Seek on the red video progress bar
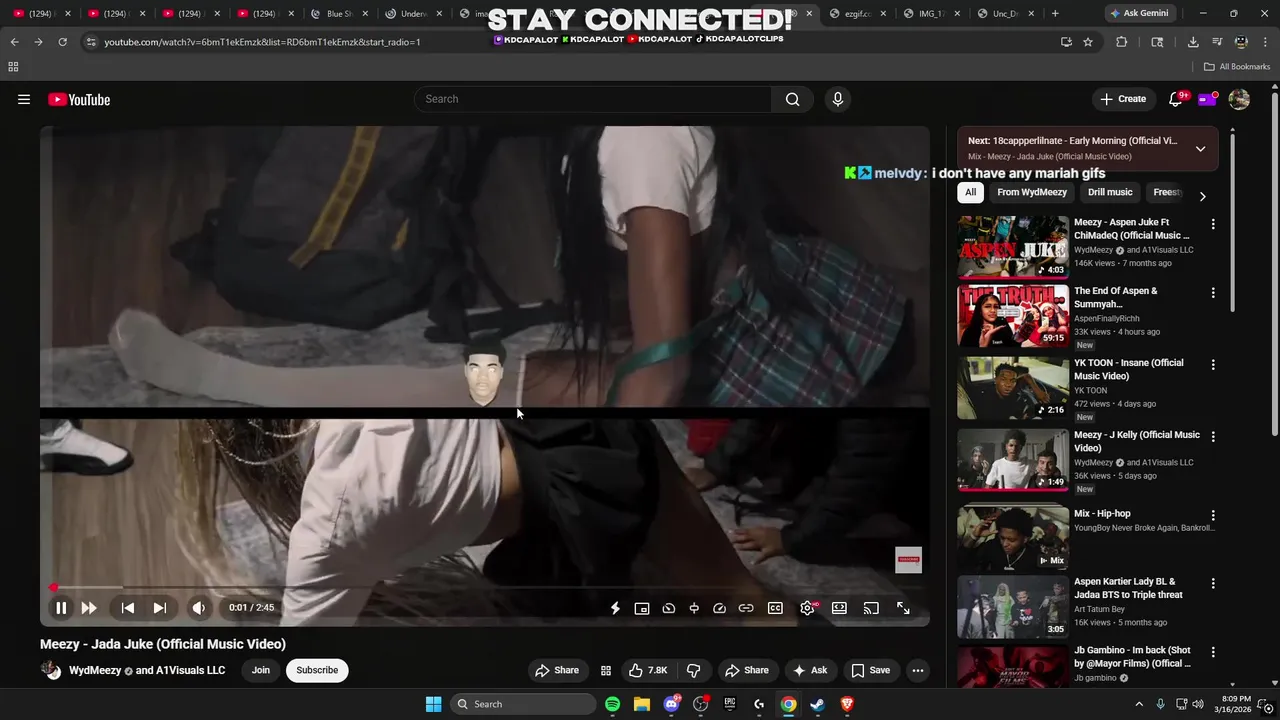 click(x=485, y=587)
